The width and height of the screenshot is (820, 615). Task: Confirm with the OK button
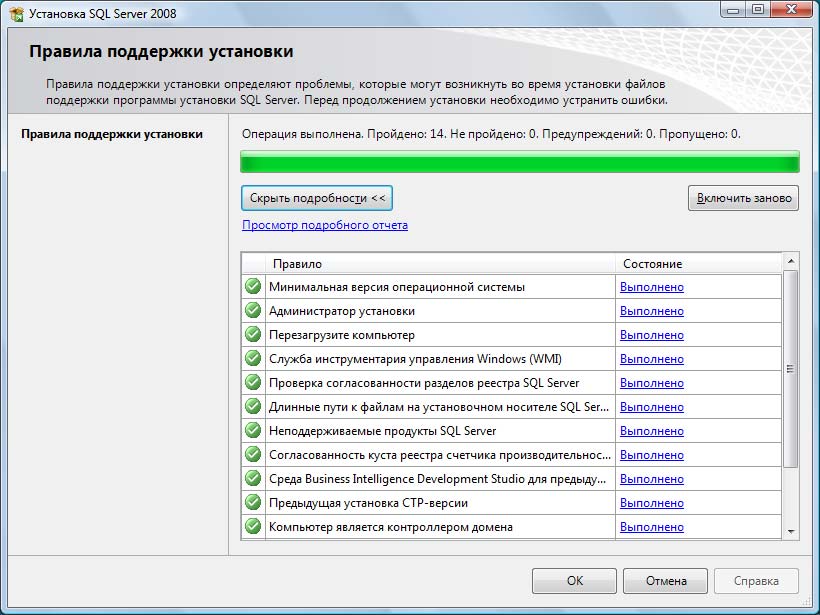pyautogui.click(x=574, y=580)
